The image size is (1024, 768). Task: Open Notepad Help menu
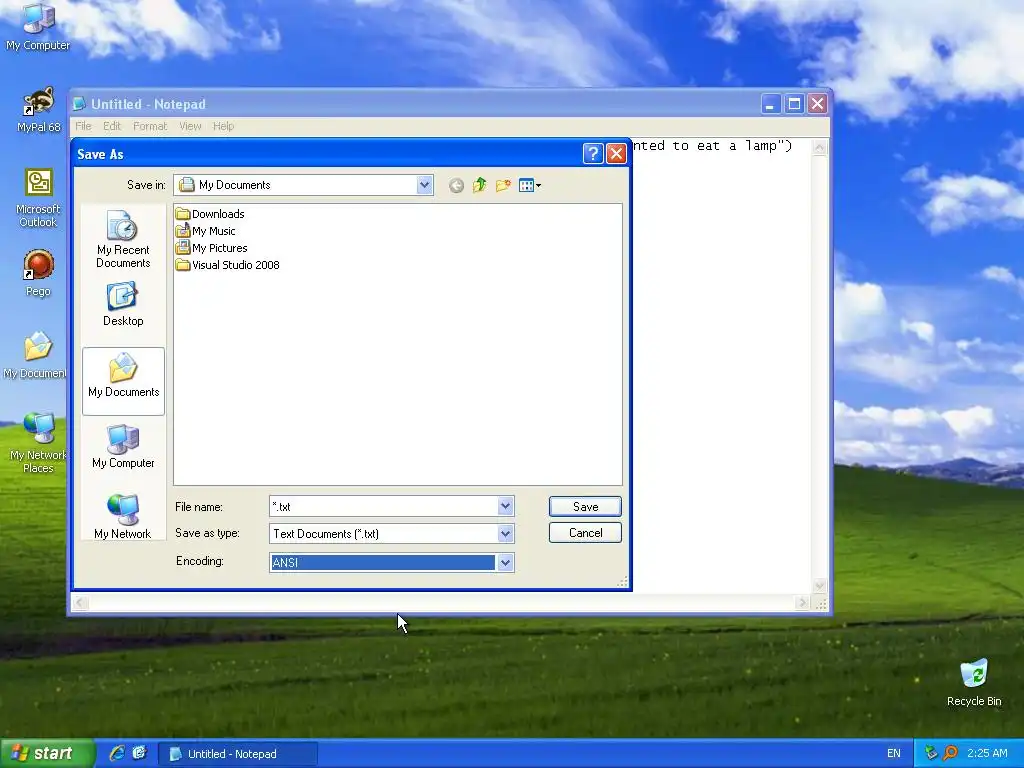[x=223, y=126]
